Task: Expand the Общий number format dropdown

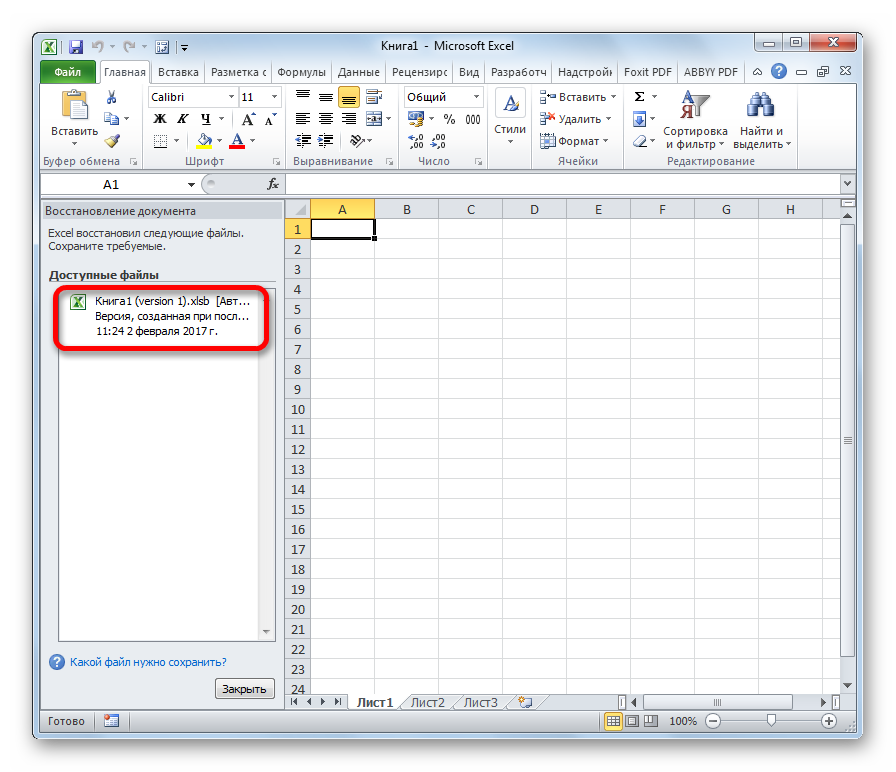Action: tap(476, 97)
